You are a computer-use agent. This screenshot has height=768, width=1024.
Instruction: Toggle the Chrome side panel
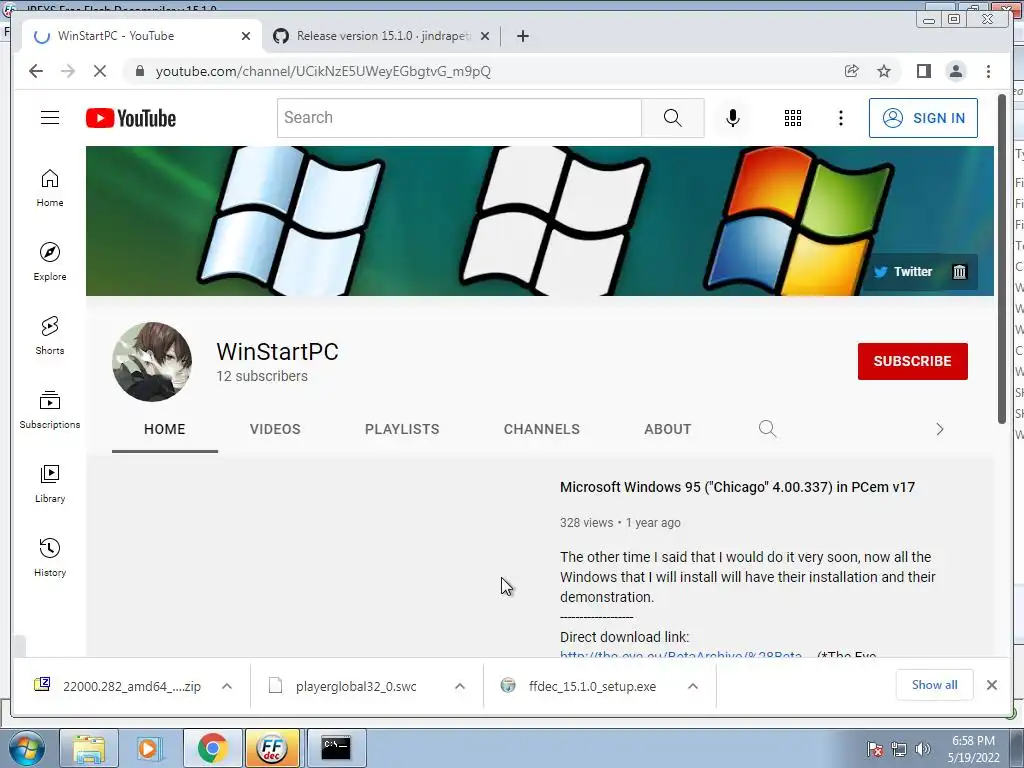click(x=923, y=71)
